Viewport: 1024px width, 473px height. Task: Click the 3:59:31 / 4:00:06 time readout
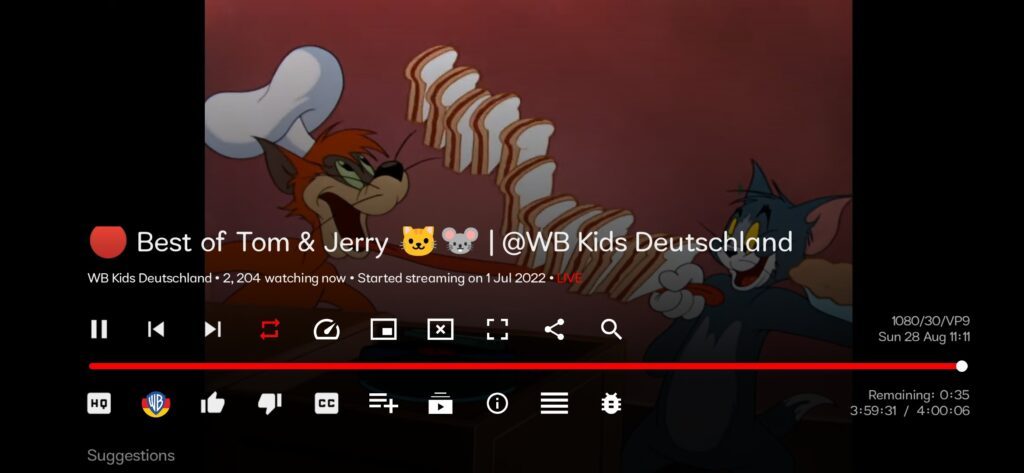(910, 411)
